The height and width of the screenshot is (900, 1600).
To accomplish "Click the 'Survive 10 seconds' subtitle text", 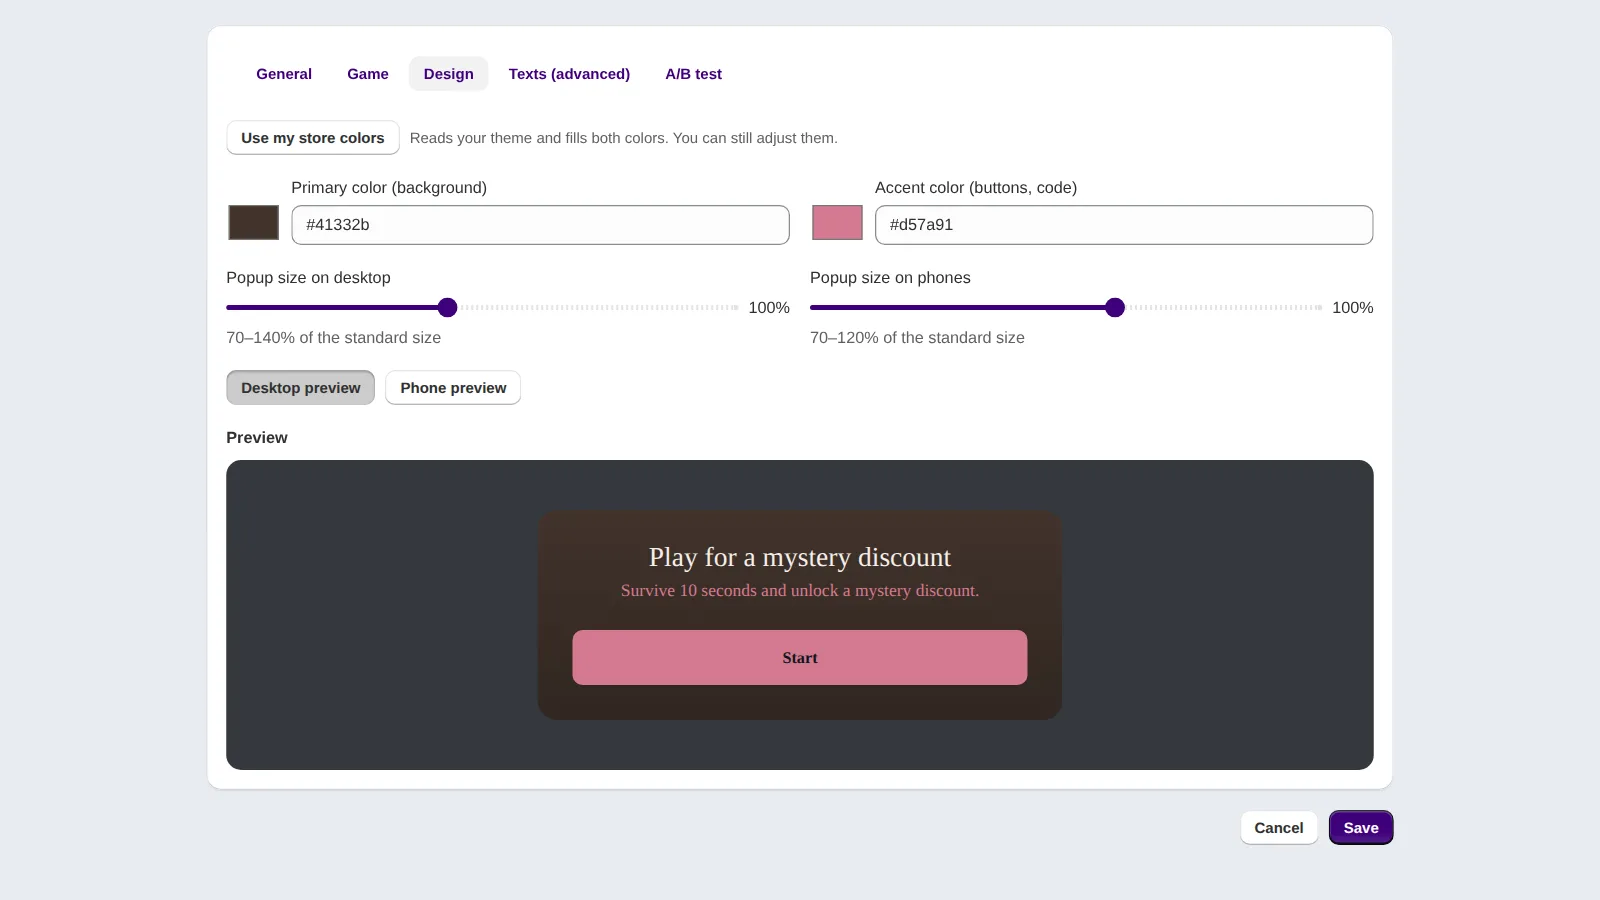I will pos(800,591).
